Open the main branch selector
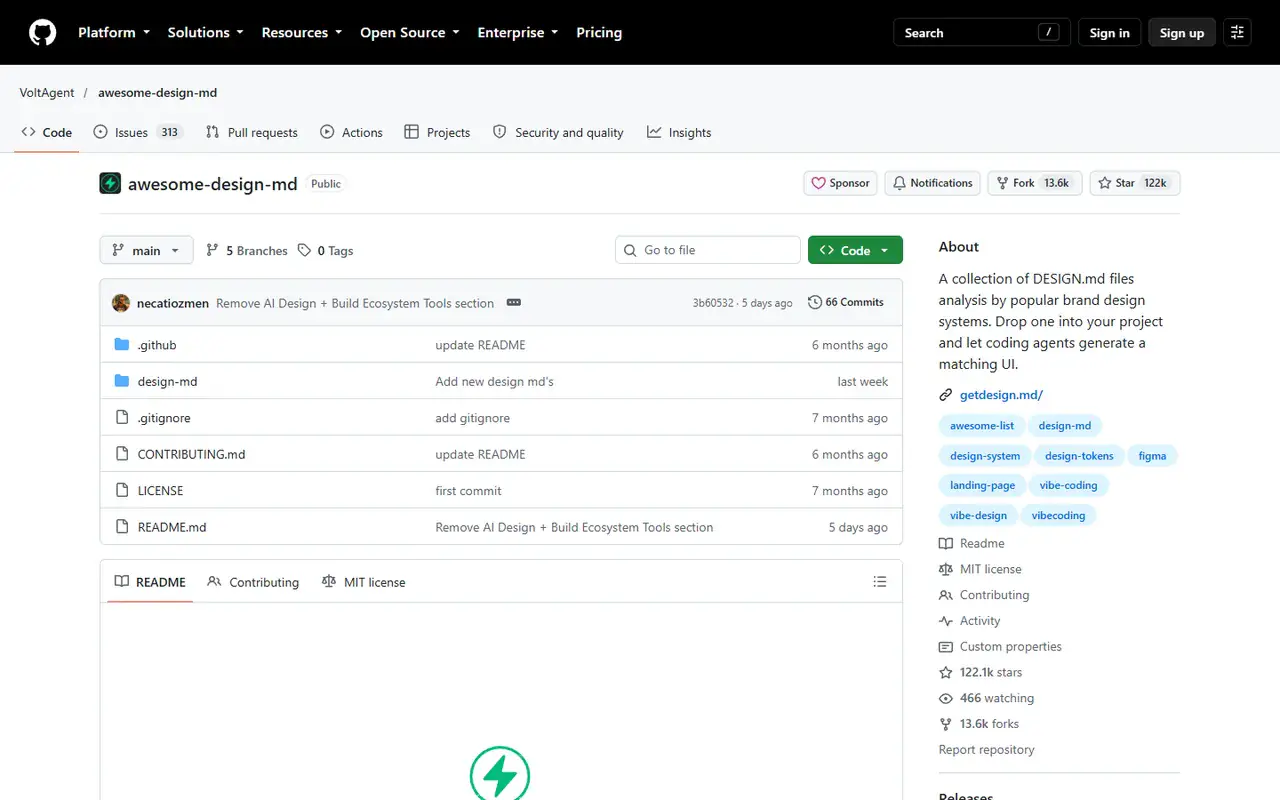 [146, 250]
